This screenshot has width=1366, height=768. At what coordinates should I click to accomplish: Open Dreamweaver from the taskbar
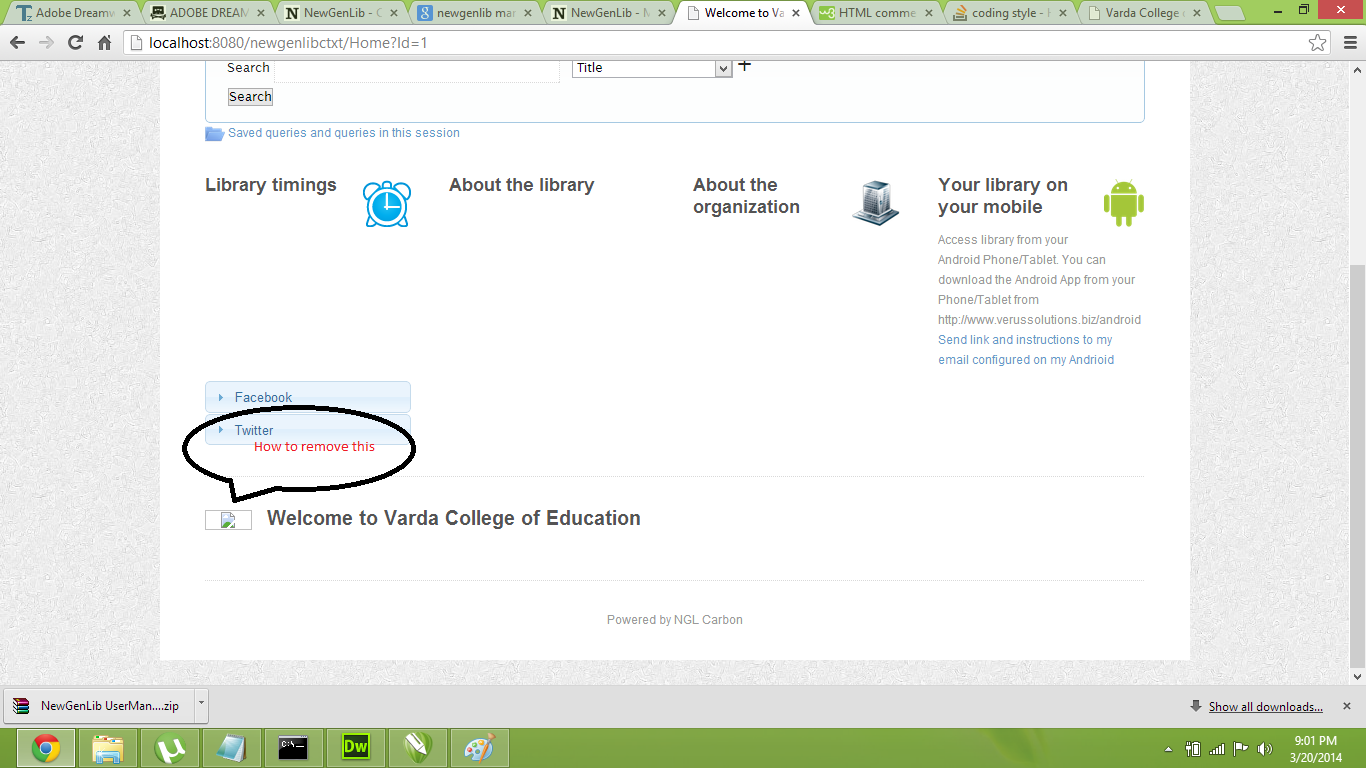[x=356, y=747]
